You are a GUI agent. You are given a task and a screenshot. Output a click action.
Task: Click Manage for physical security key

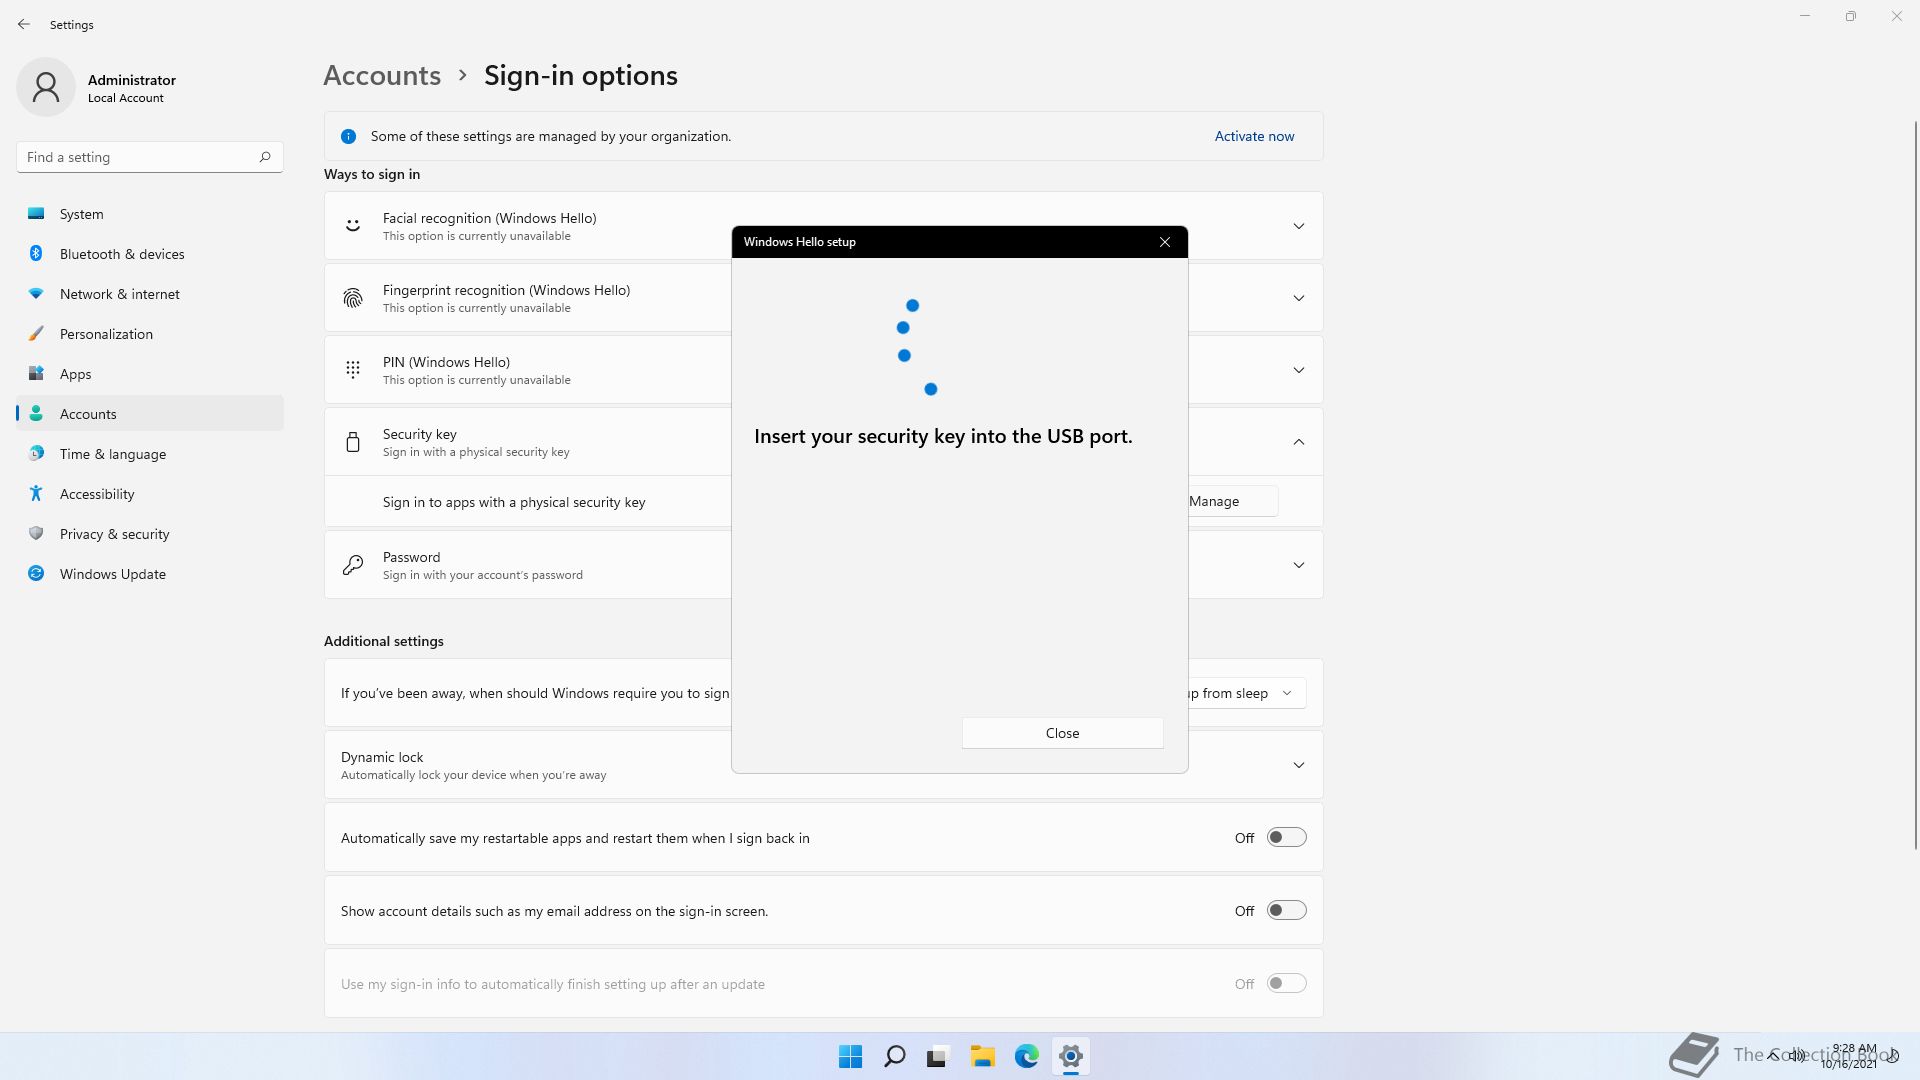point(1232,501)
